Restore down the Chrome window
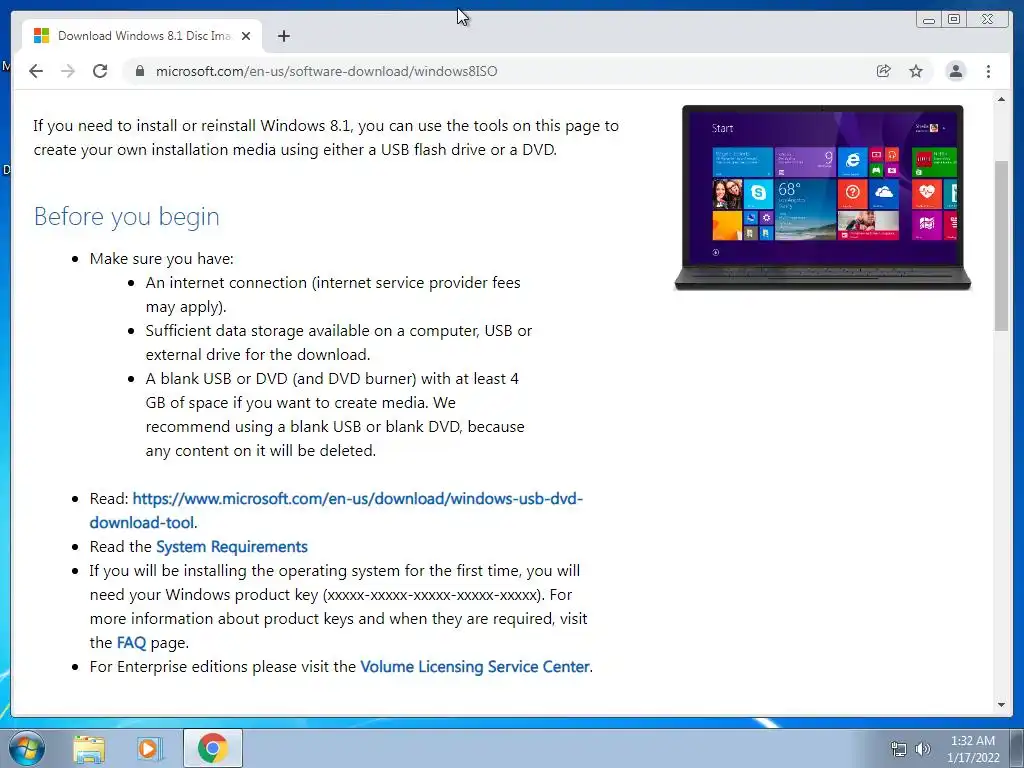Image resolution: width=1024 pixels, height=768 pixels. 954,20
